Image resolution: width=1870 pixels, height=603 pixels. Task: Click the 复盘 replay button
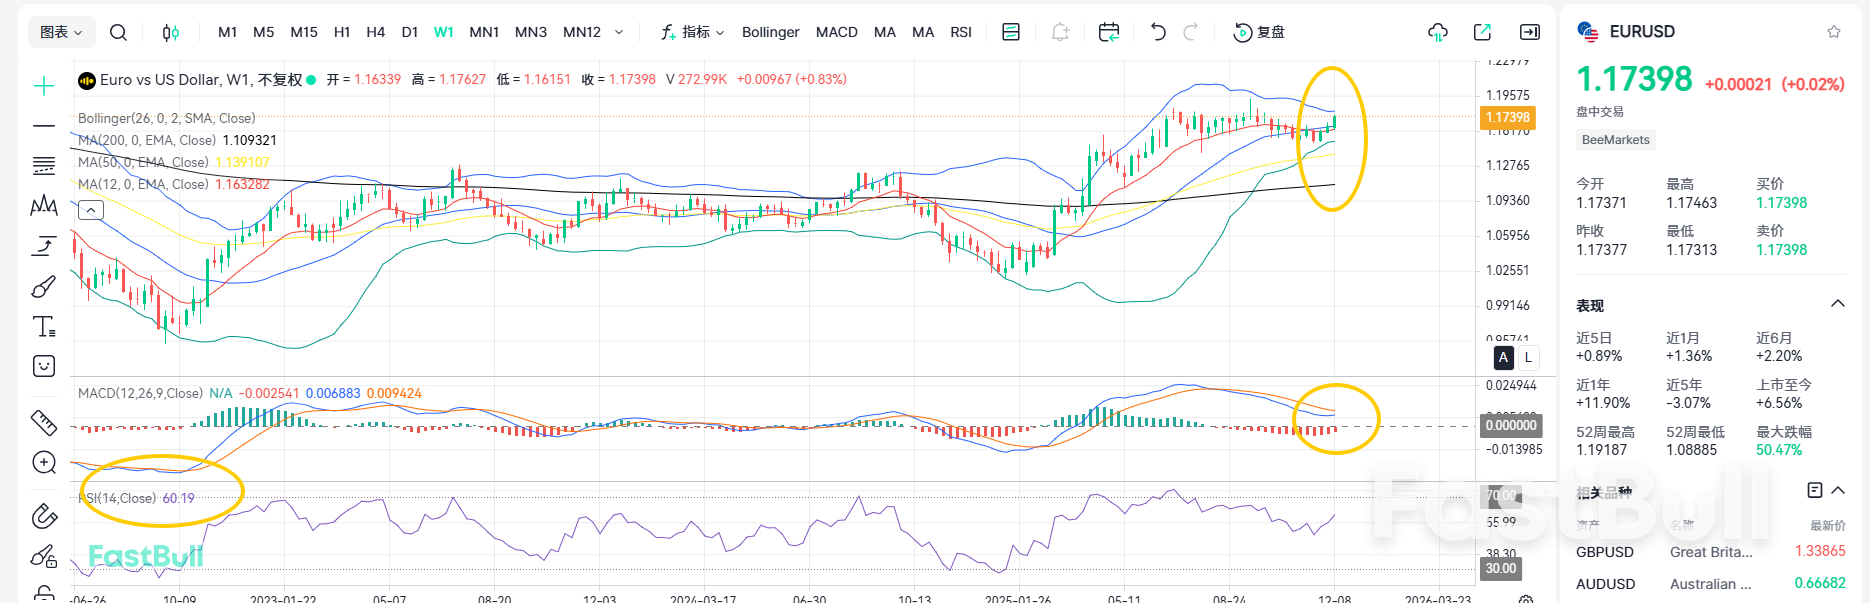(x=1259, y=32)
